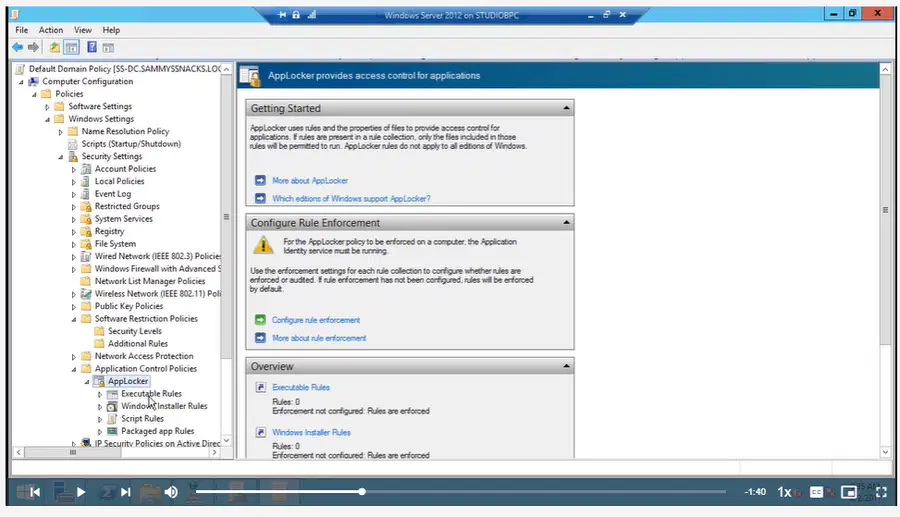Click the Up one level folder icon
Screen dimensions: 900x517
click(54, 47)
